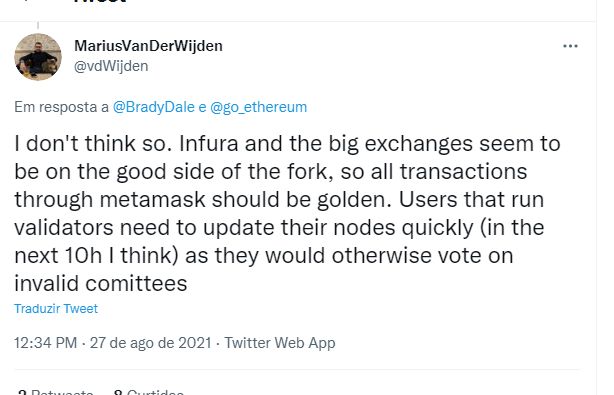Click the Tweet header title
This screenshot has width=614, height=395.
[100, 2]
